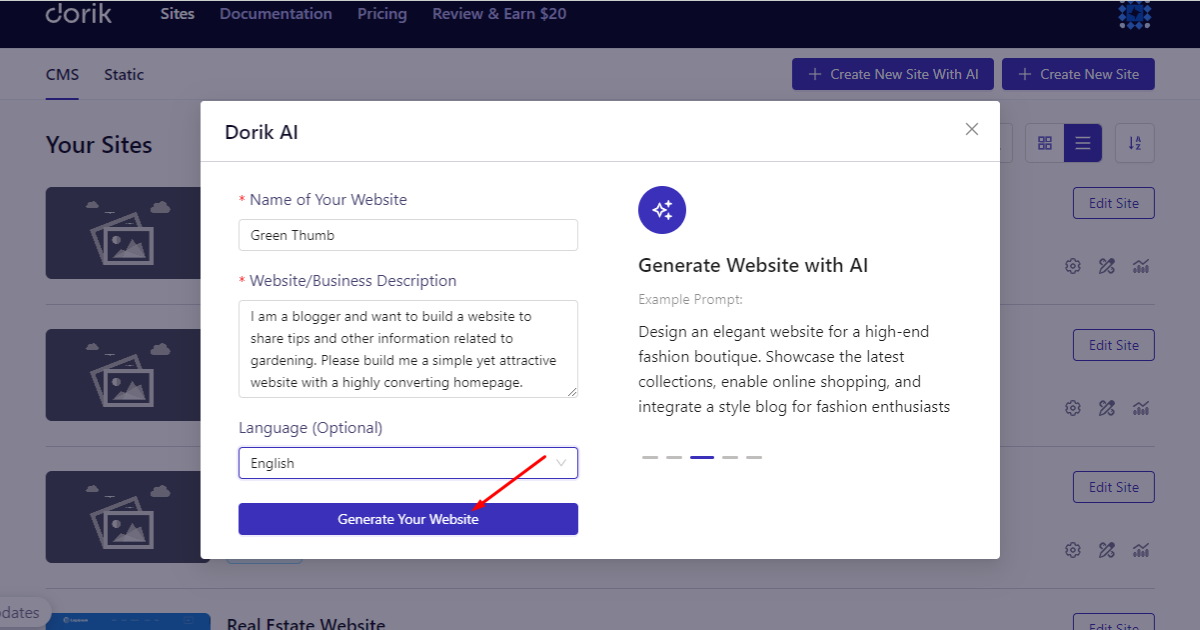Sort sites alphabetically with A-Z icon
The image size is (1200, 630).
click(1135, 143)
